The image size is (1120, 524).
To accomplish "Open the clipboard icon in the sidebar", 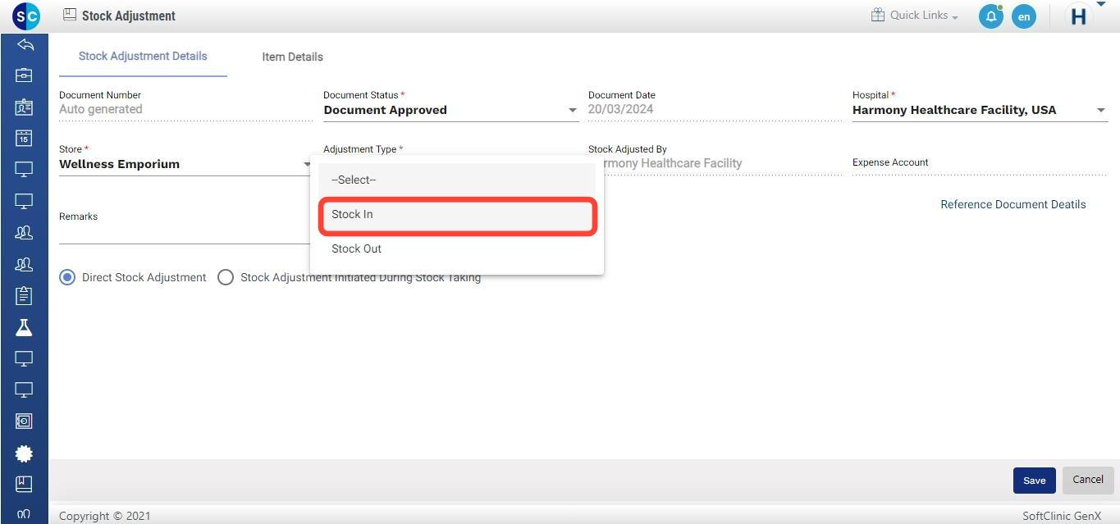I will coord(24,296).
